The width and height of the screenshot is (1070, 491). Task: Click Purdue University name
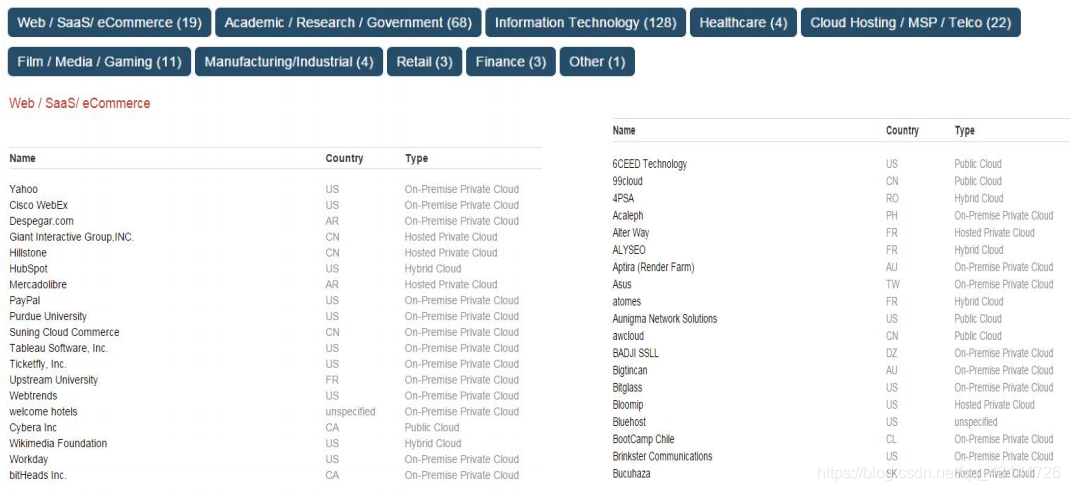pos(48,316)
